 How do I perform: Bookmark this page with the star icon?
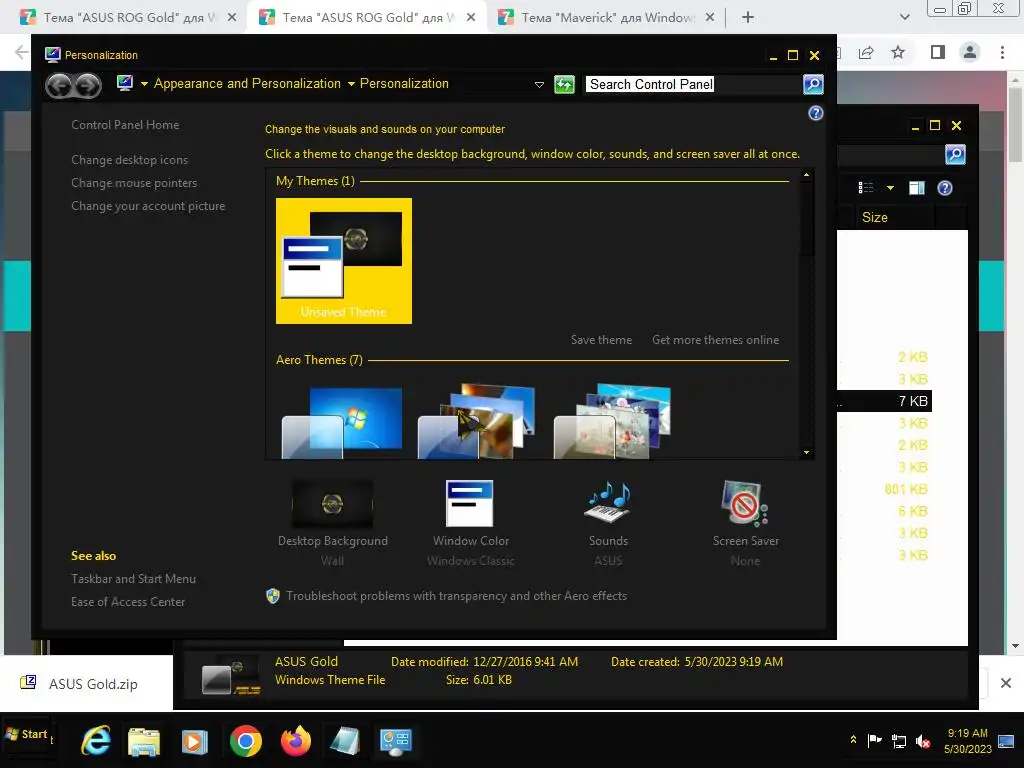click(898, 52)
